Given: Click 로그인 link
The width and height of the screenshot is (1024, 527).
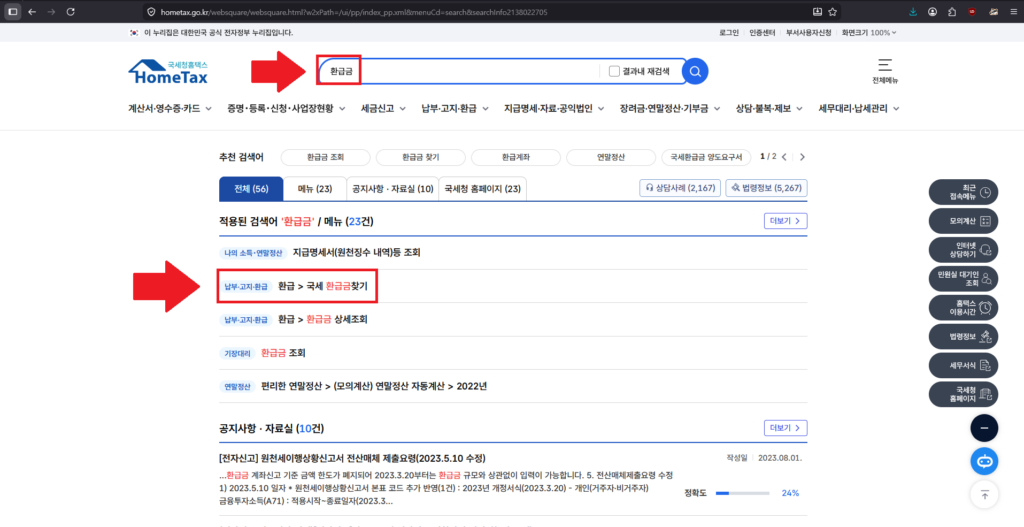Looking at the screenshot, I should (728, 32).
